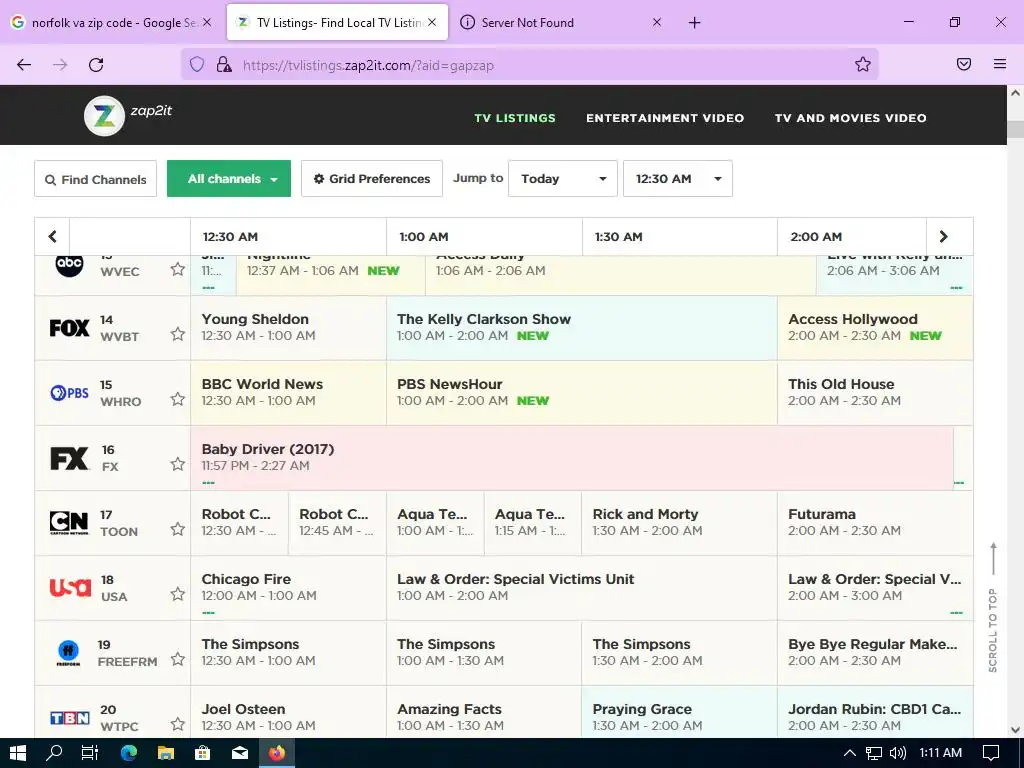The image size is (1024, 768).
Task: Go back to the previous page
Action: pos(24,65)
